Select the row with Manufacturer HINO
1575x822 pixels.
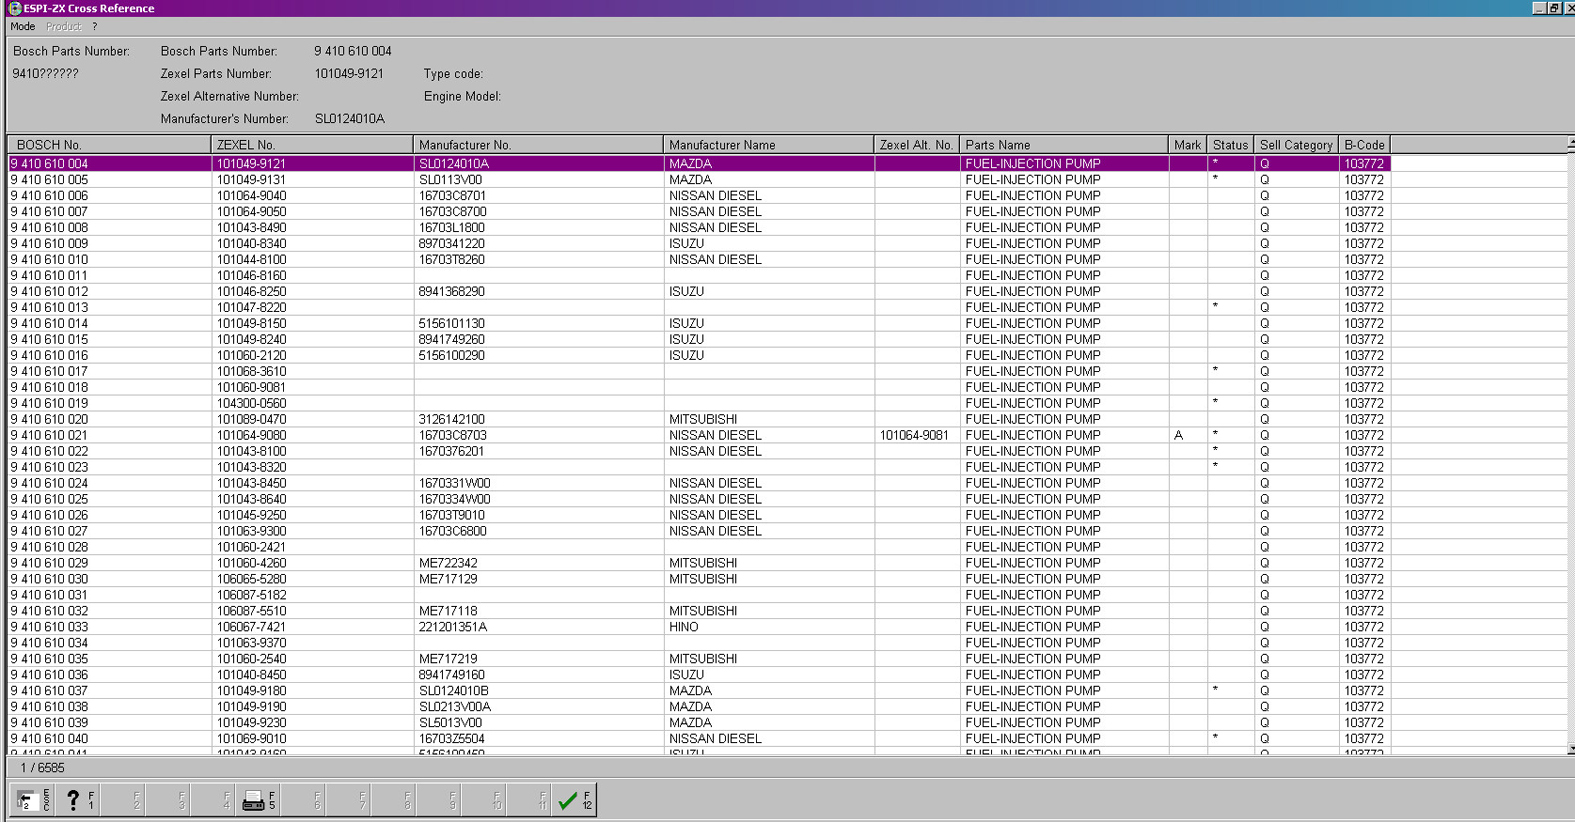pos(684,628)
